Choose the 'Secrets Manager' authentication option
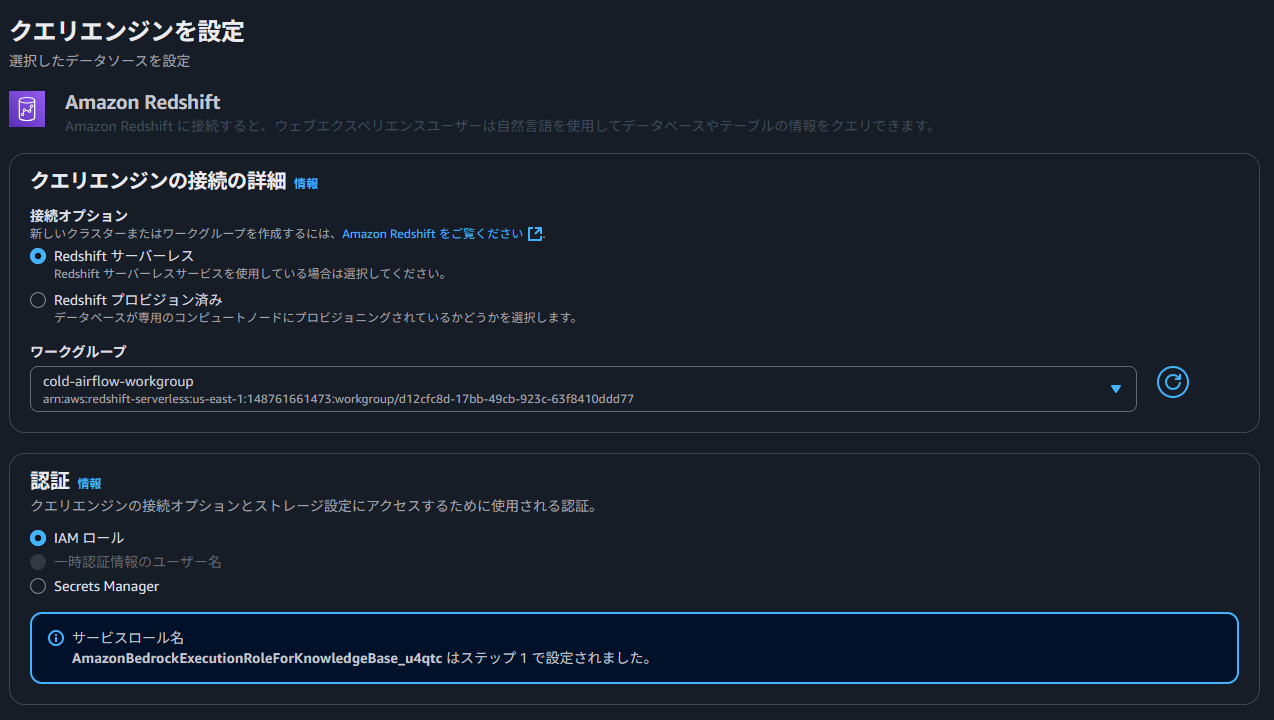This screenshot has height=720, width=1274. coord(38,586)
